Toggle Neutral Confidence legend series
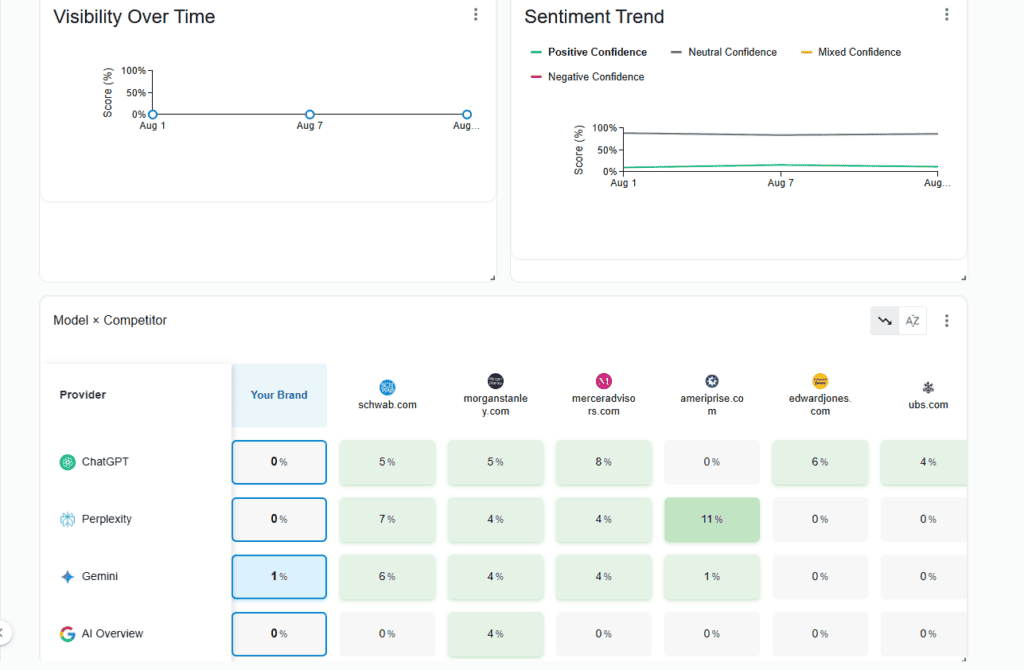Image resolution: width=1024 pixels, height=670 pixels. [724, 52]
